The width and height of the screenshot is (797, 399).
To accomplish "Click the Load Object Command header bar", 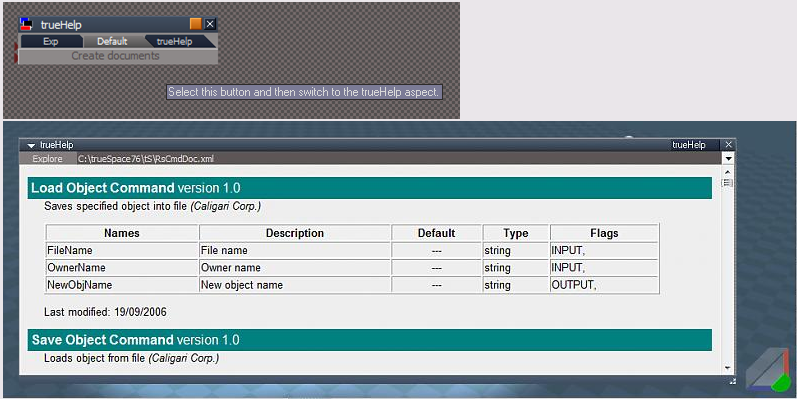I will point(370,188).
